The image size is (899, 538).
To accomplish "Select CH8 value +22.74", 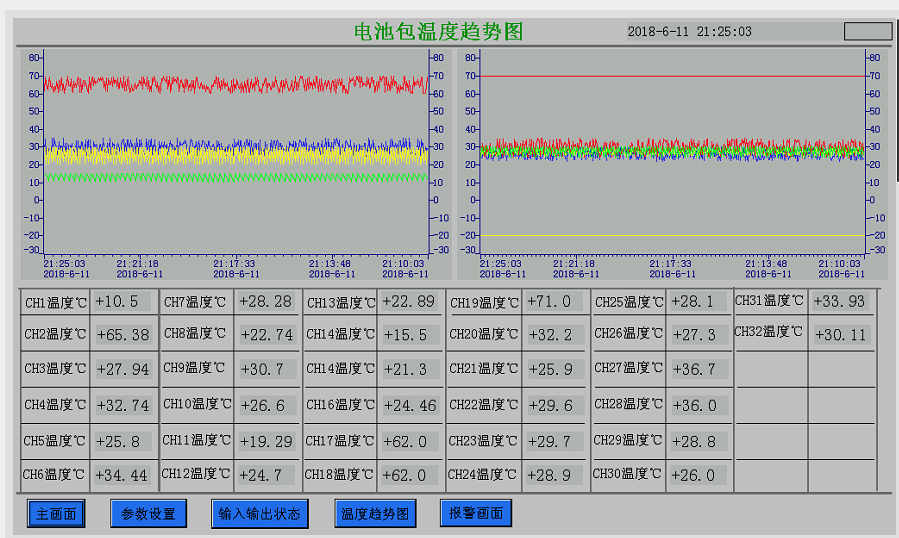I will click(267, 334).
